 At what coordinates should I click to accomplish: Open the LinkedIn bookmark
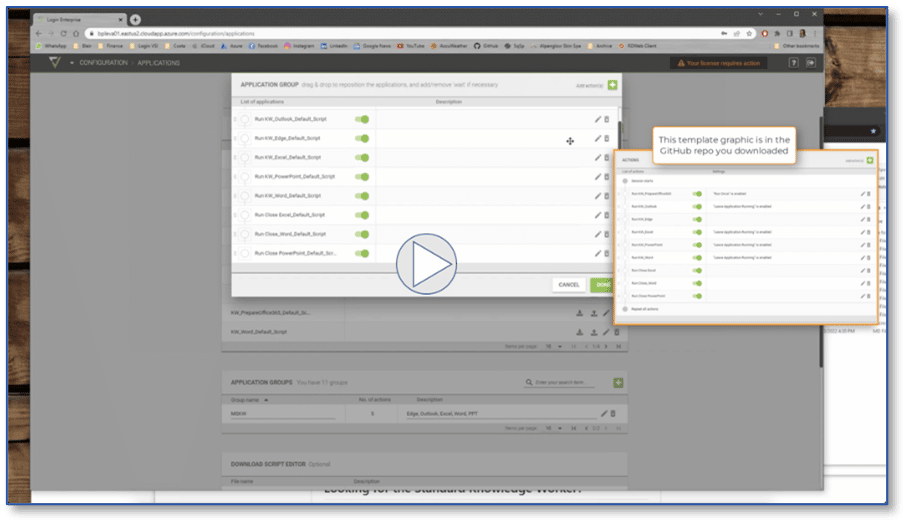point(334,46)
